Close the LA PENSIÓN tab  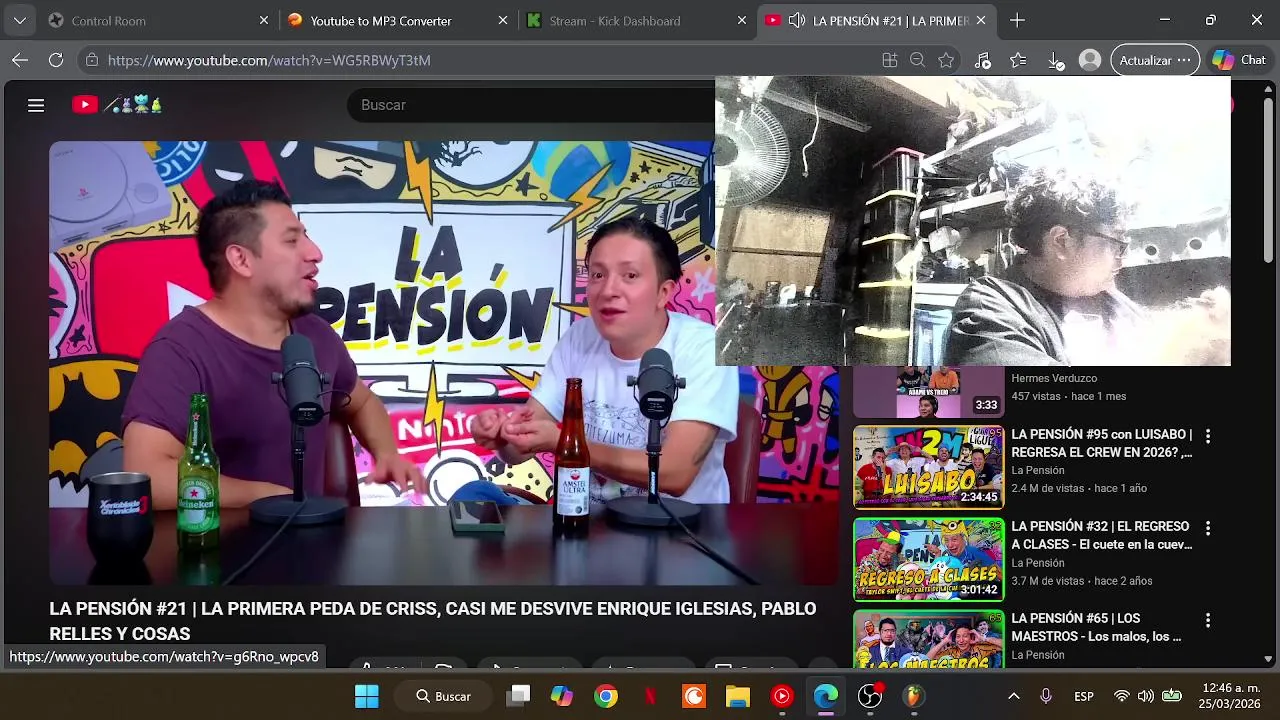tap(981, 20)
